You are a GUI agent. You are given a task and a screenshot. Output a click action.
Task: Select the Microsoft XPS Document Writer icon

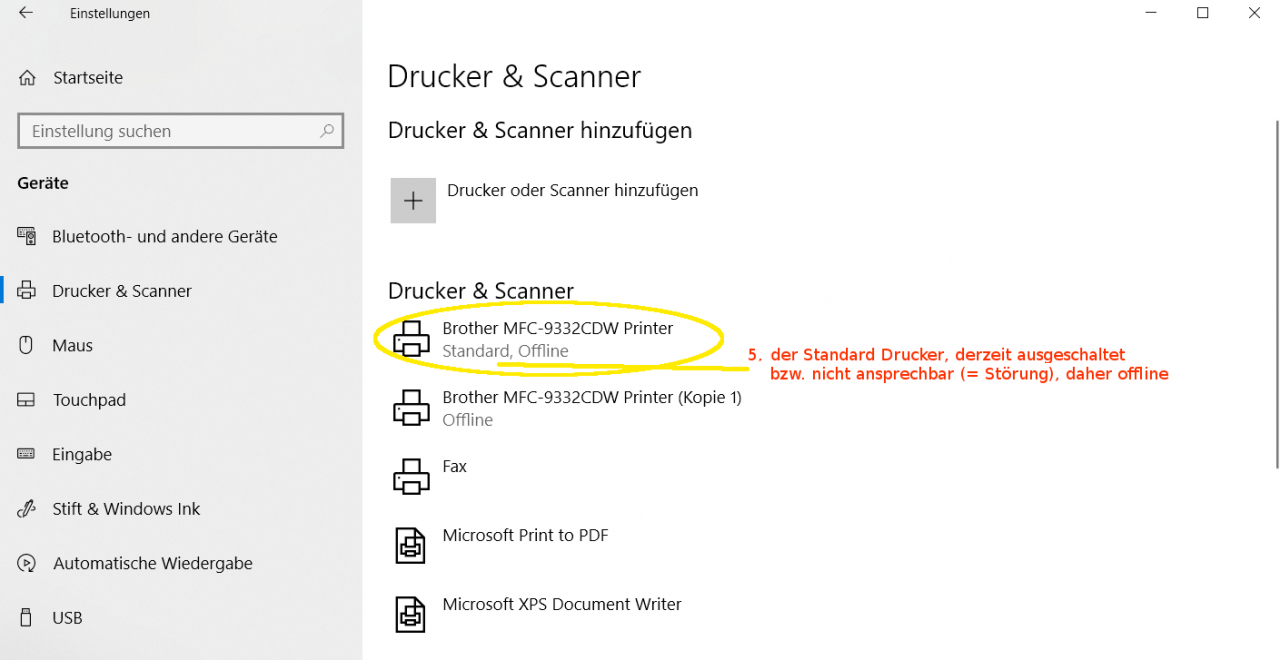411,615
